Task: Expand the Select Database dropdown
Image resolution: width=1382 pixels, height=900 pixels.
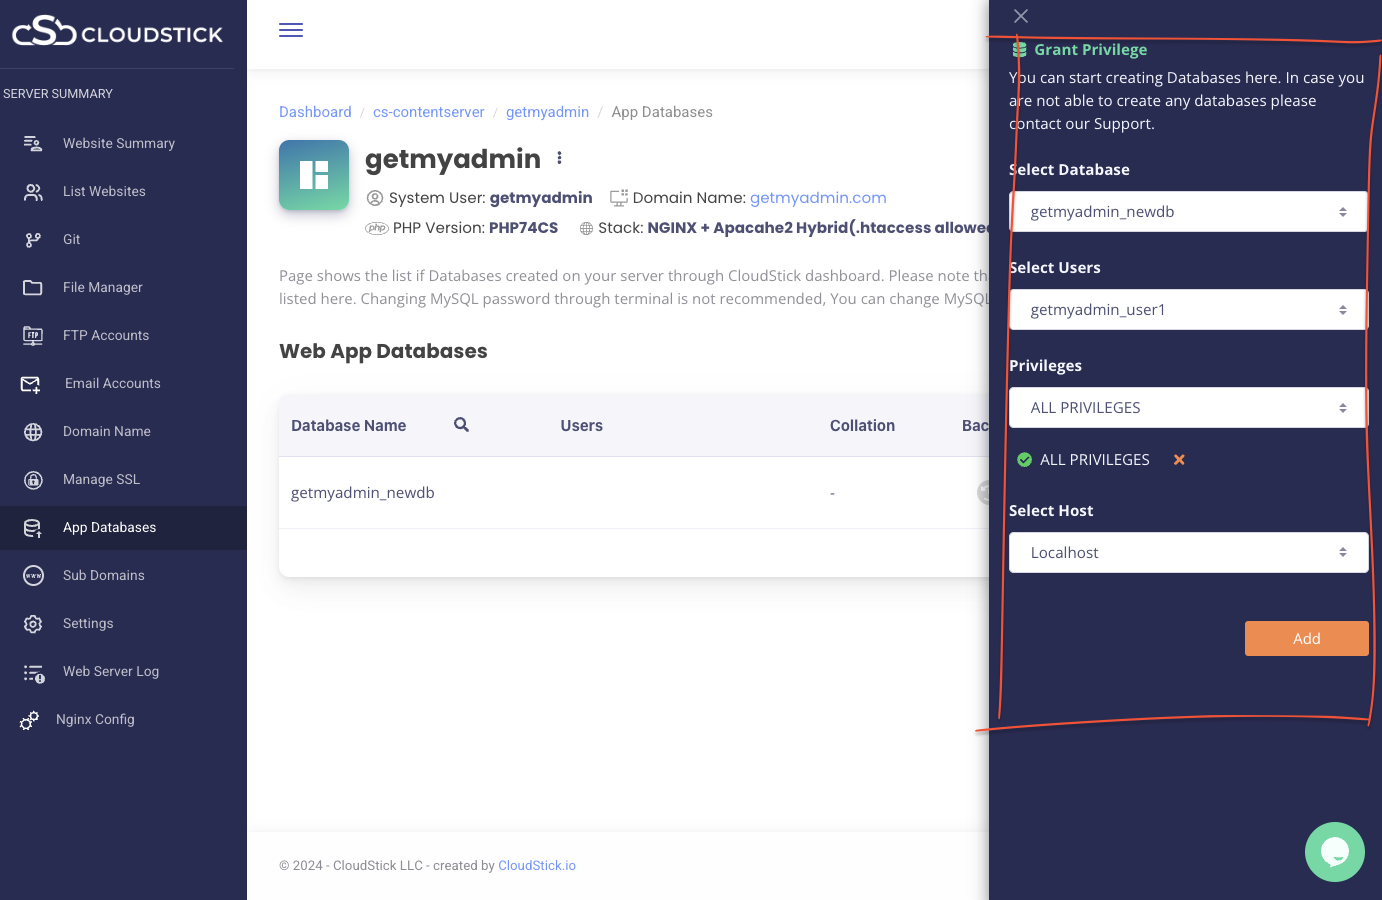Action: 1188,212
